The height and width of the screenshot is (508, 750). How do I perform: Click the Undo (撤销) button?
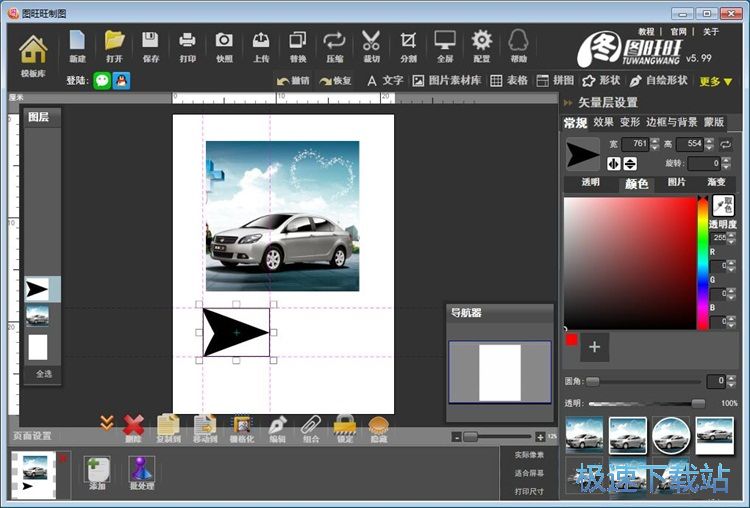click(x=295, y=81)
